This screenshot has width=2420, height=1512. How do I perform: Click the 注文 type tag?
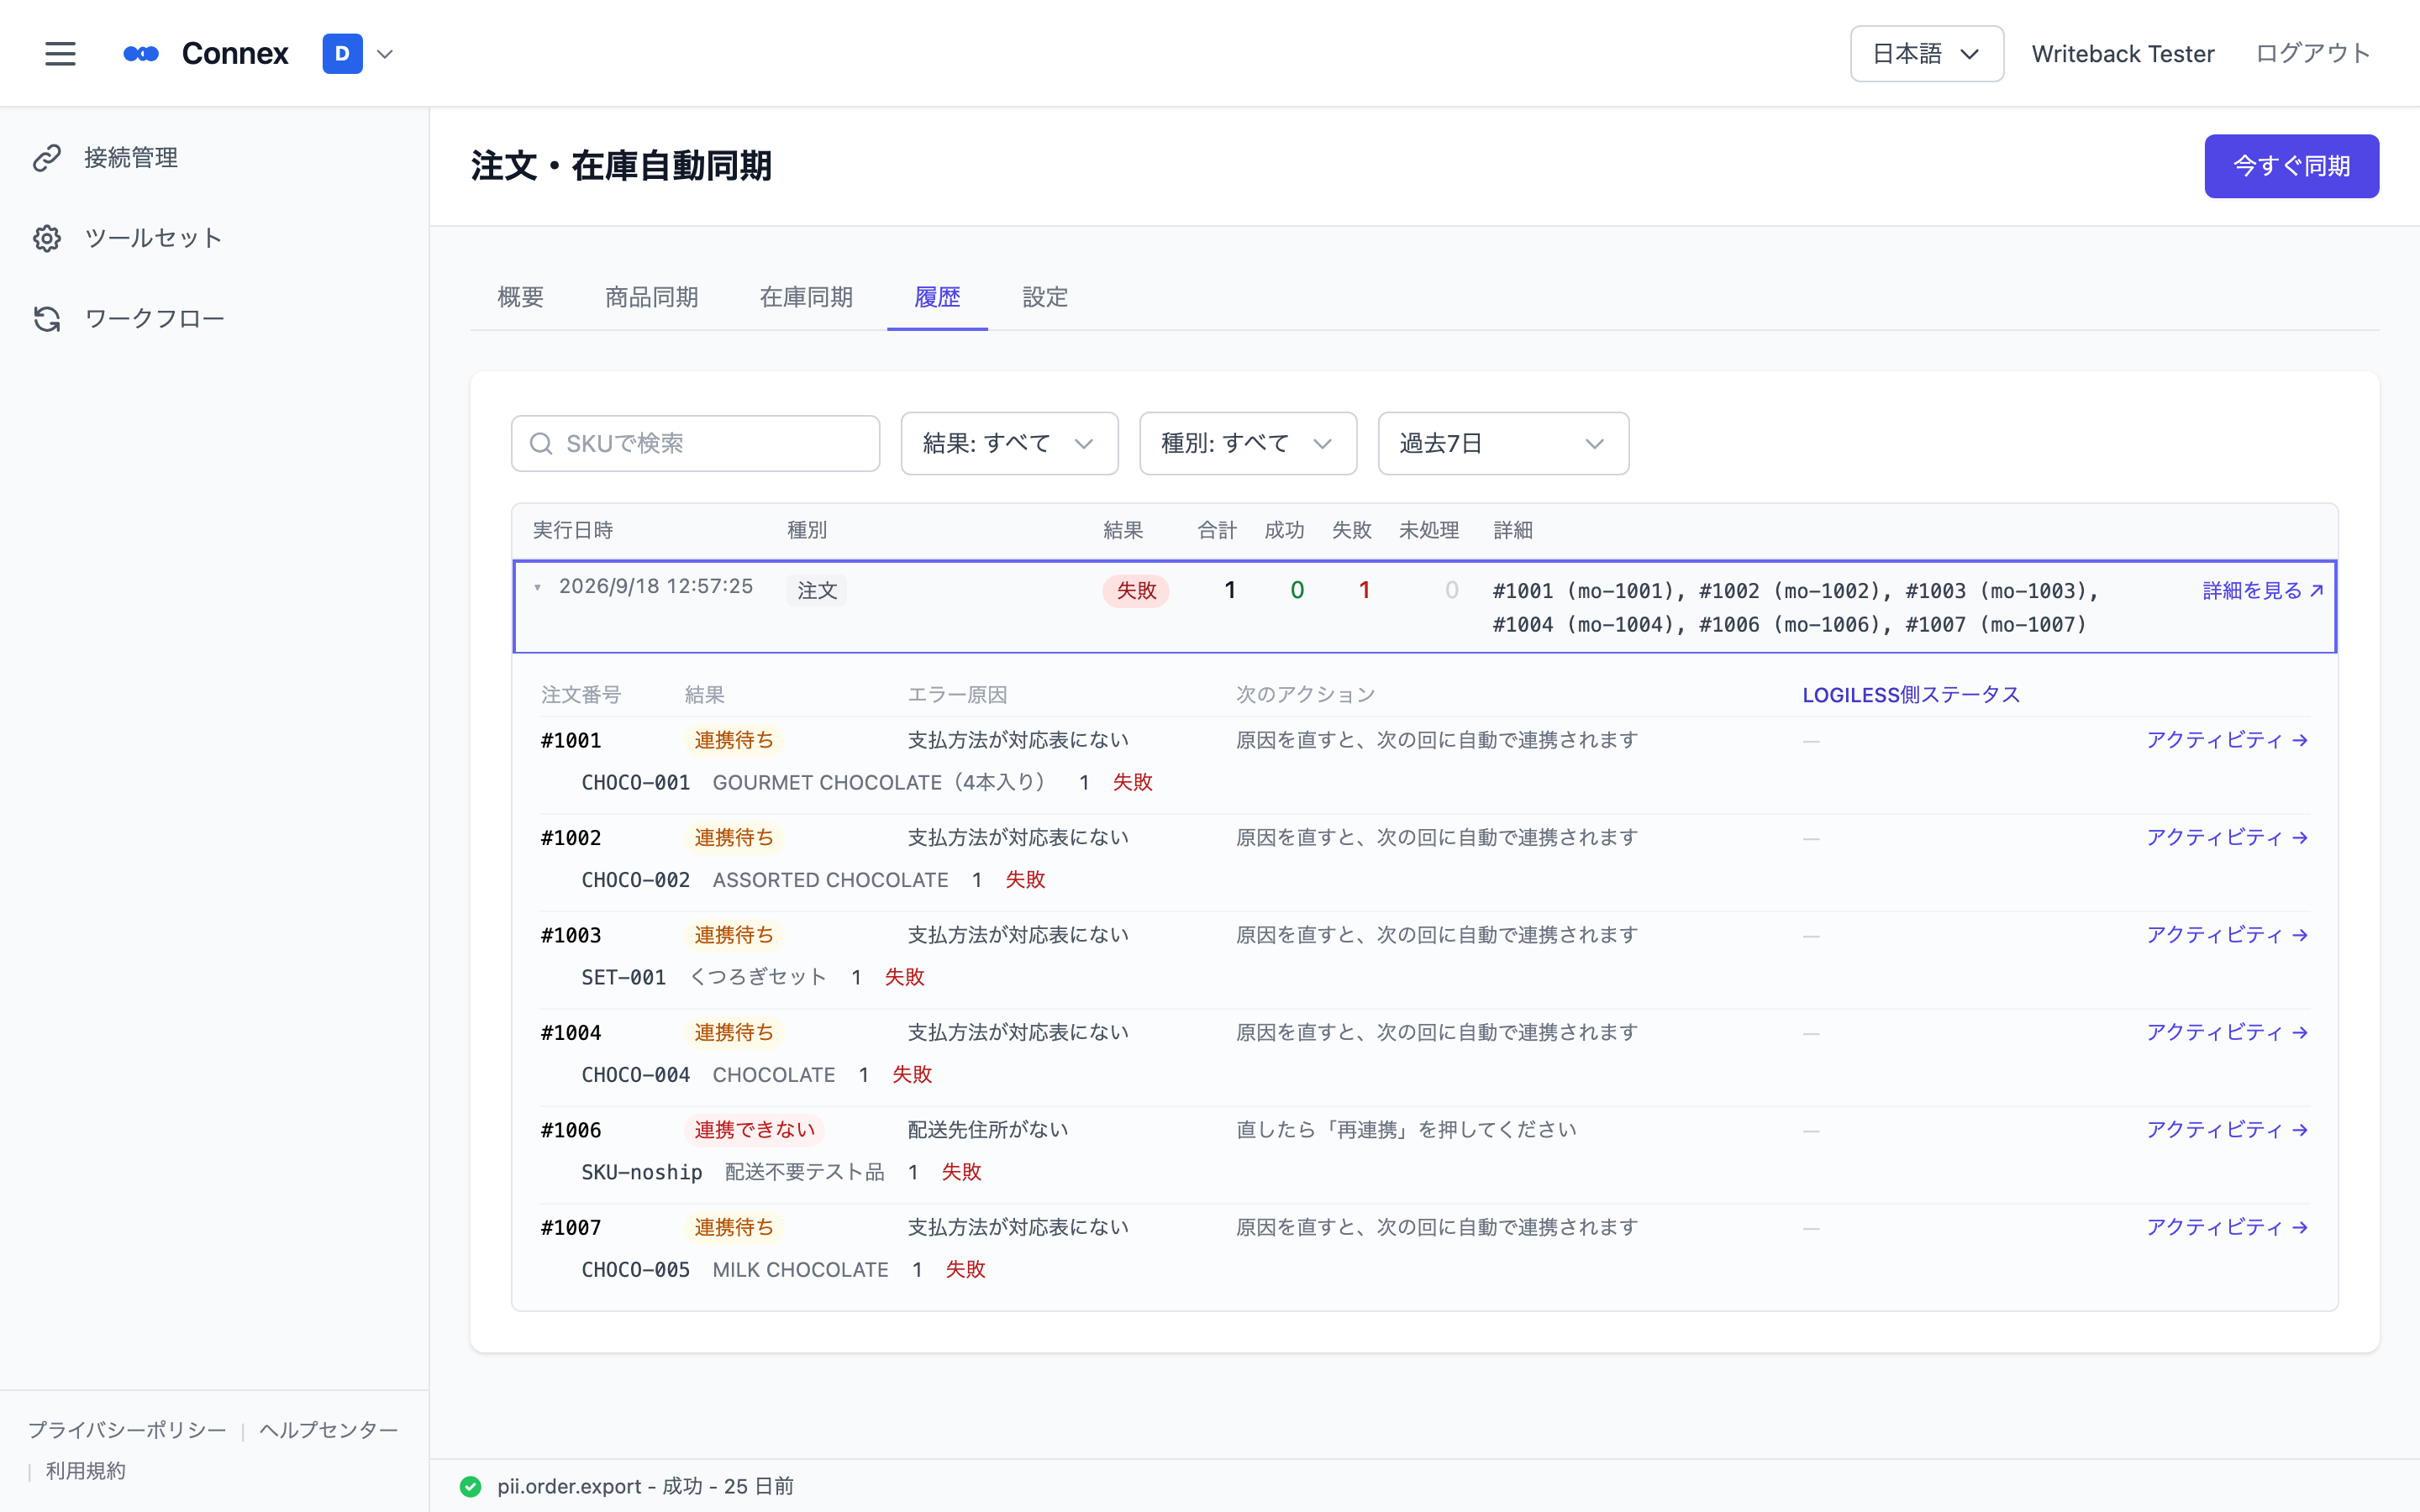pos(817,591)
